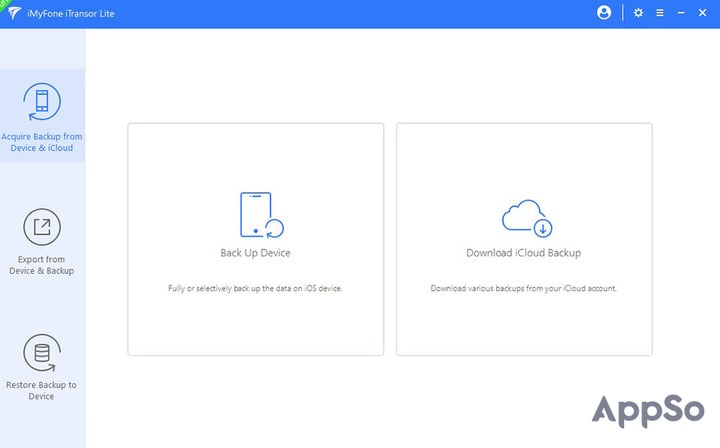
Task: Click the "iMyFone iTransor Lite" window title
Action: pos(71,13)
